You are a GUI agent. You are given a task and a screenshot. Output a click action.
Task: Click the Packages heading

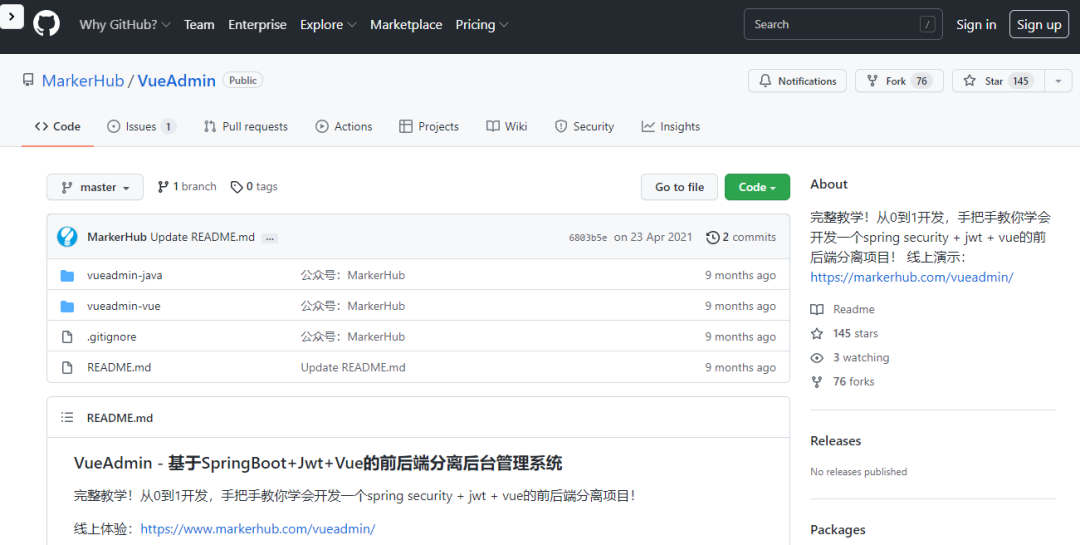[838, 530]
